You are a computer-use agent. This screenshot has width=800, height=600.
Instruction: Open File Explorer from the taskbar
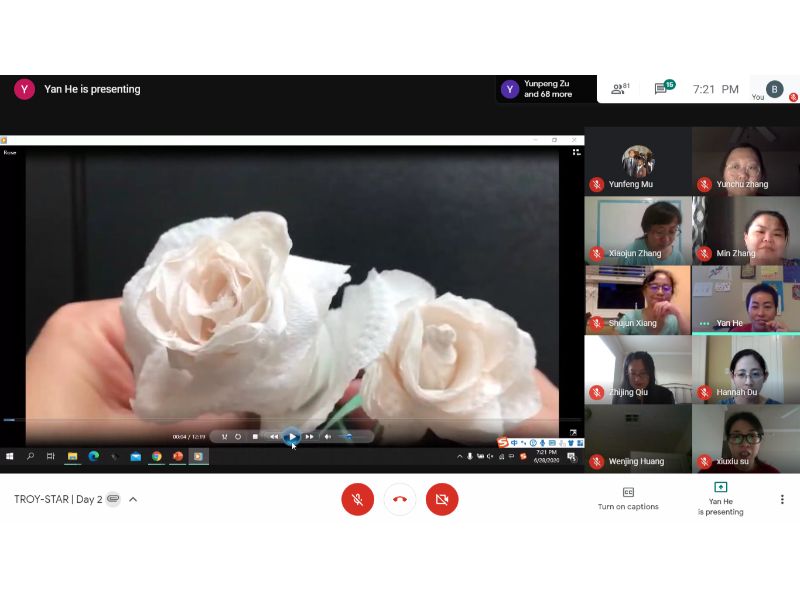(72, 456)
